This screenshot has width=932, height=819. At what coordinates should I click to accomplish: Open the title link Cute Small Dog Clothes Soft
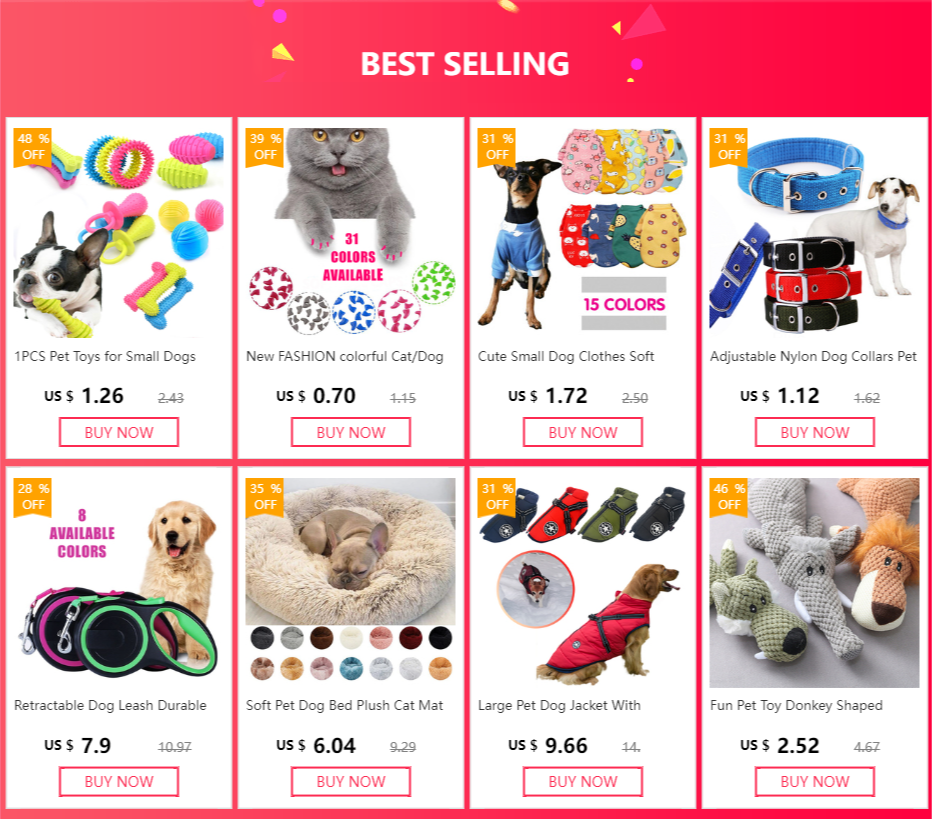coord(566,356)
